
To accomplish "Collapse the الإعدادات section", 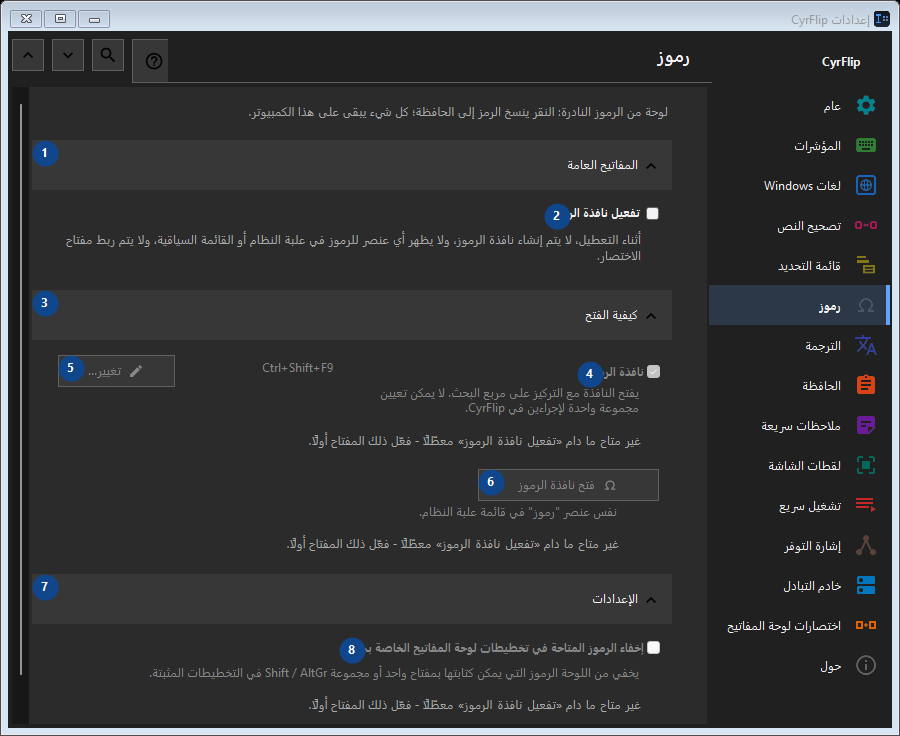I will pyautogui.click(x=352, y=599).
